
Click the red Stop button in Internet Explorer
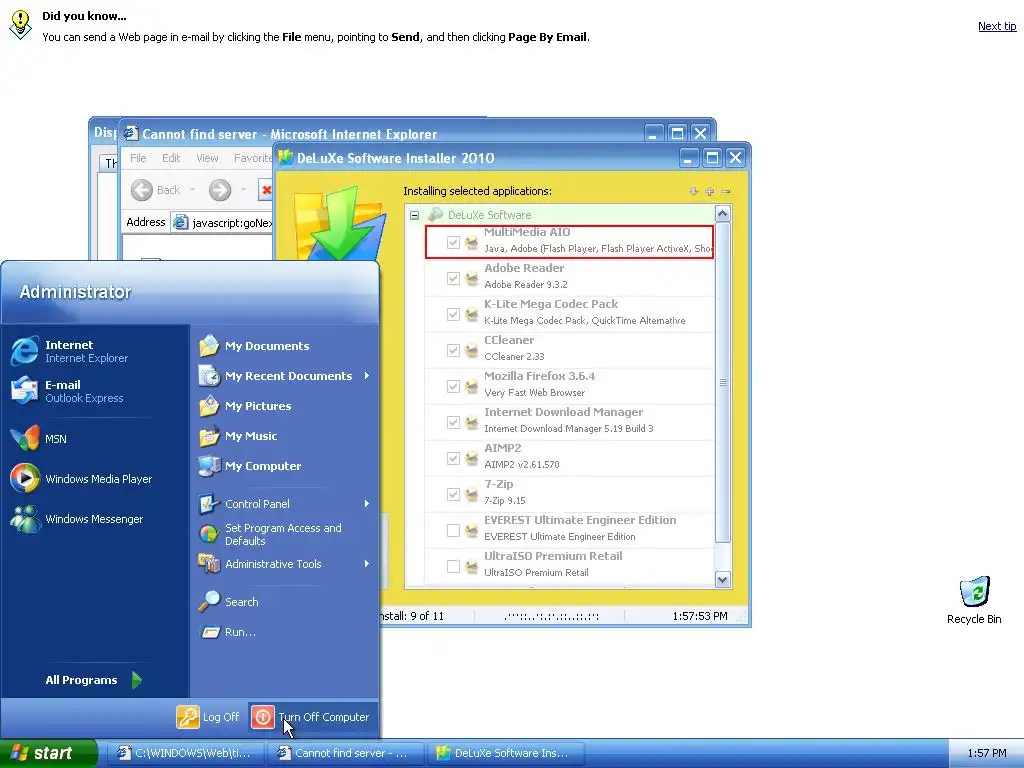coord(266,190)
